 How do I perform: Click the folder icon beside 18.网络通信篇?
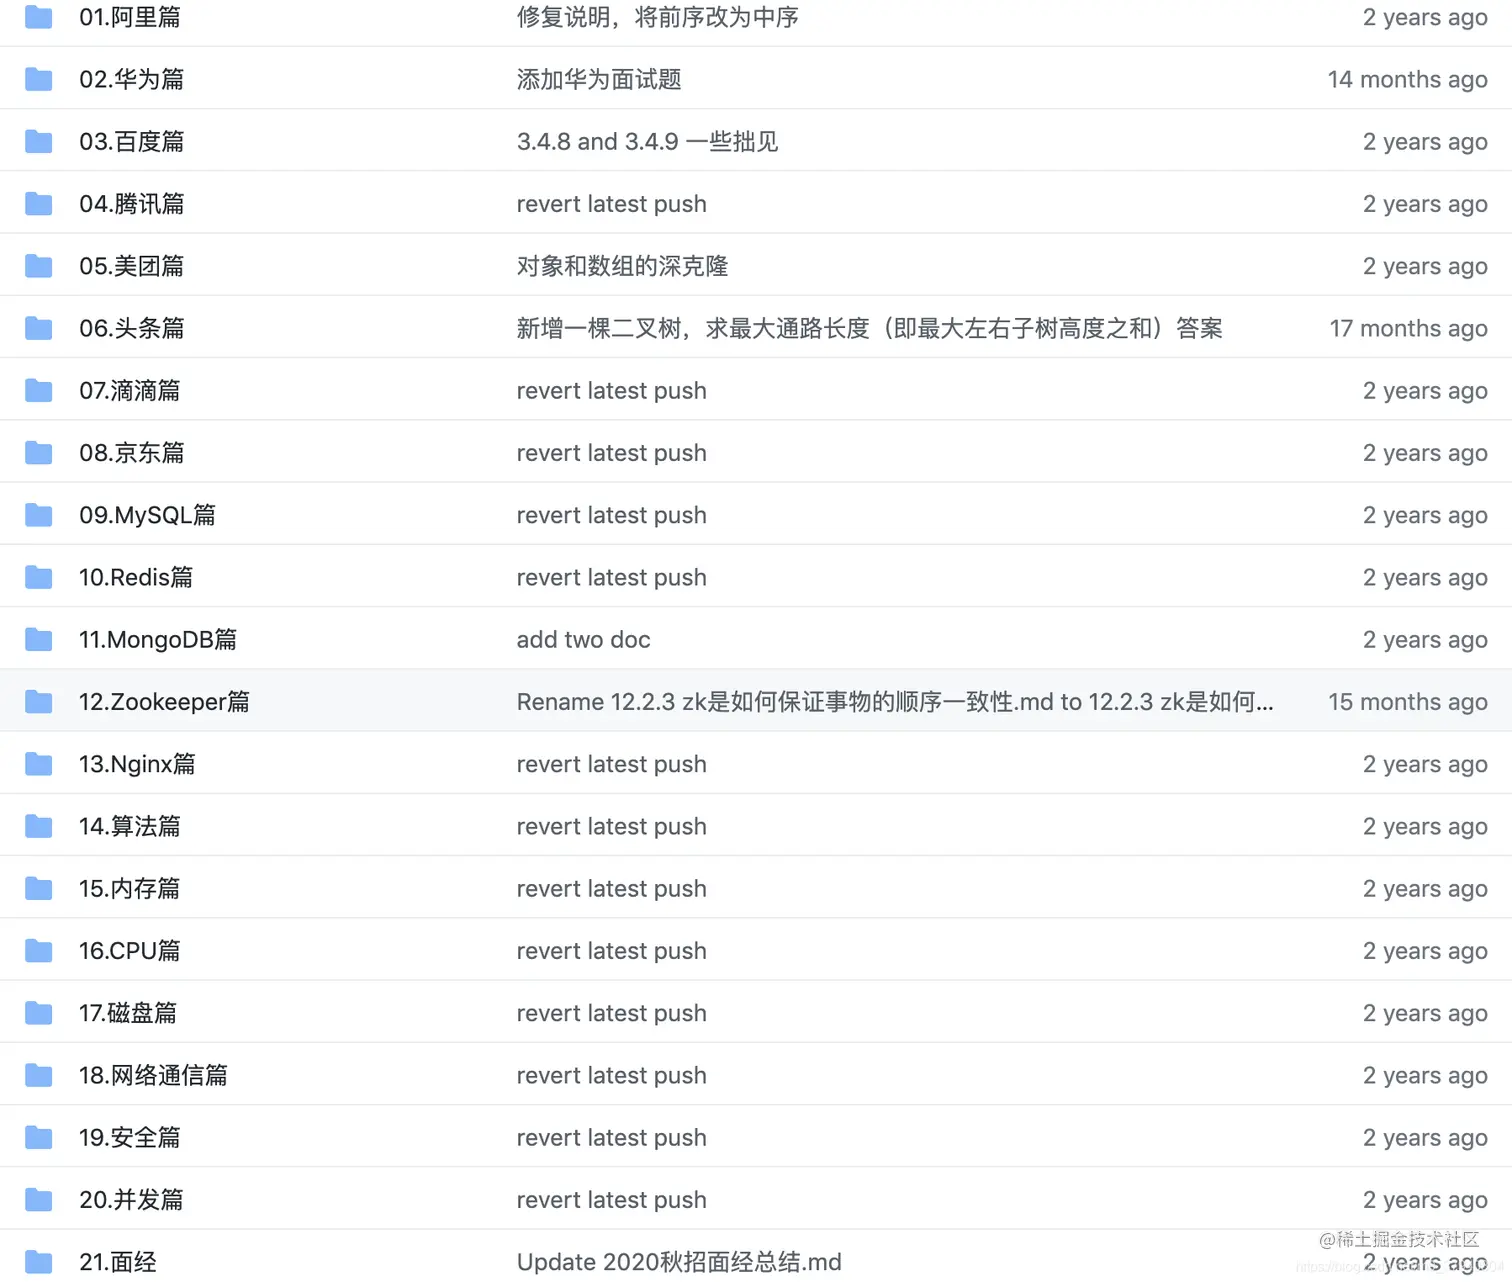(x=38, y=1075)
